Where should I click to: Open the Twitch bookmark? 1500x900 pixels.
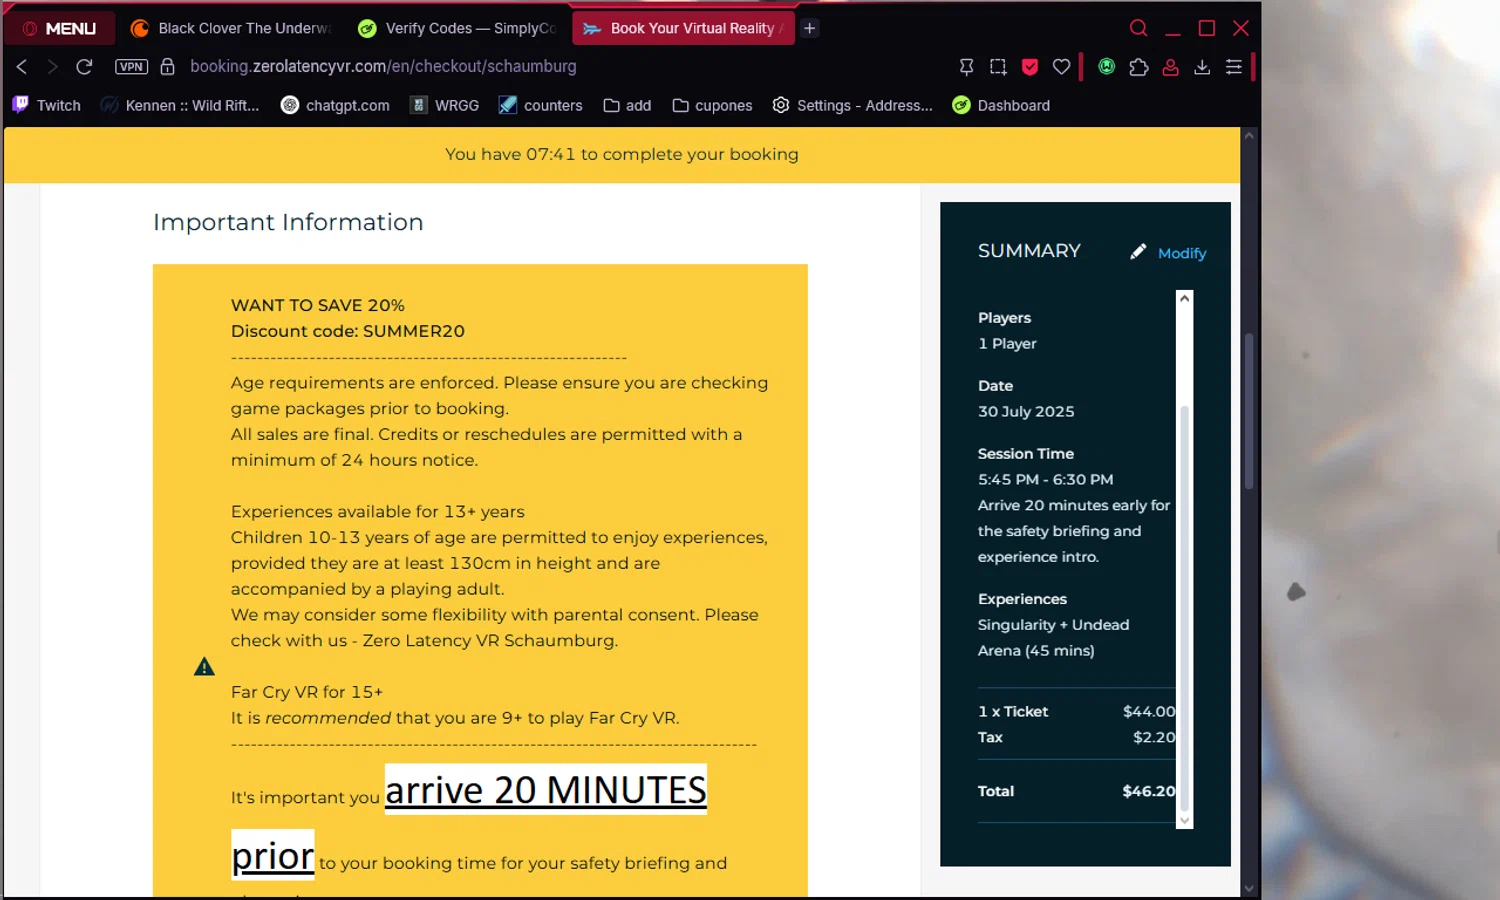(46, 105)
